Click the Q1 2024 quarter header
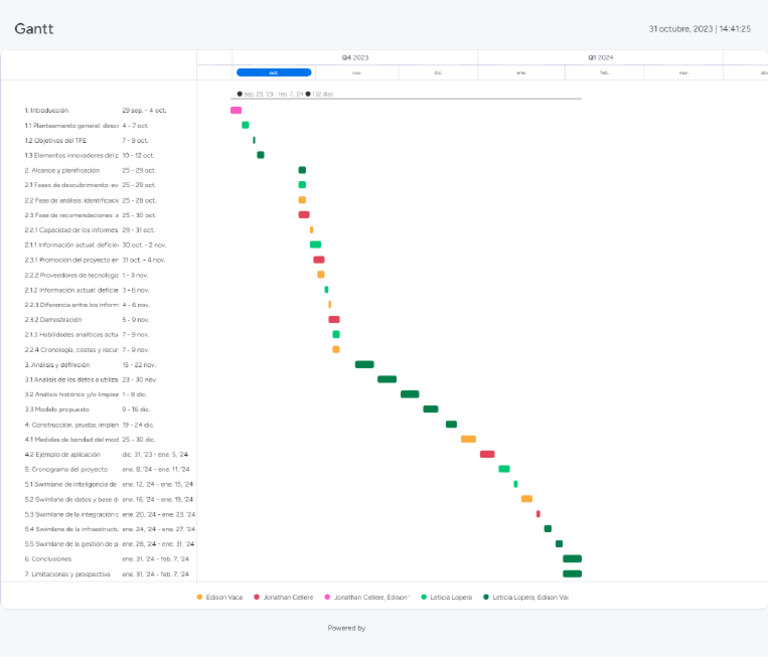Screen dimensions: 768x657 (600, 57)
